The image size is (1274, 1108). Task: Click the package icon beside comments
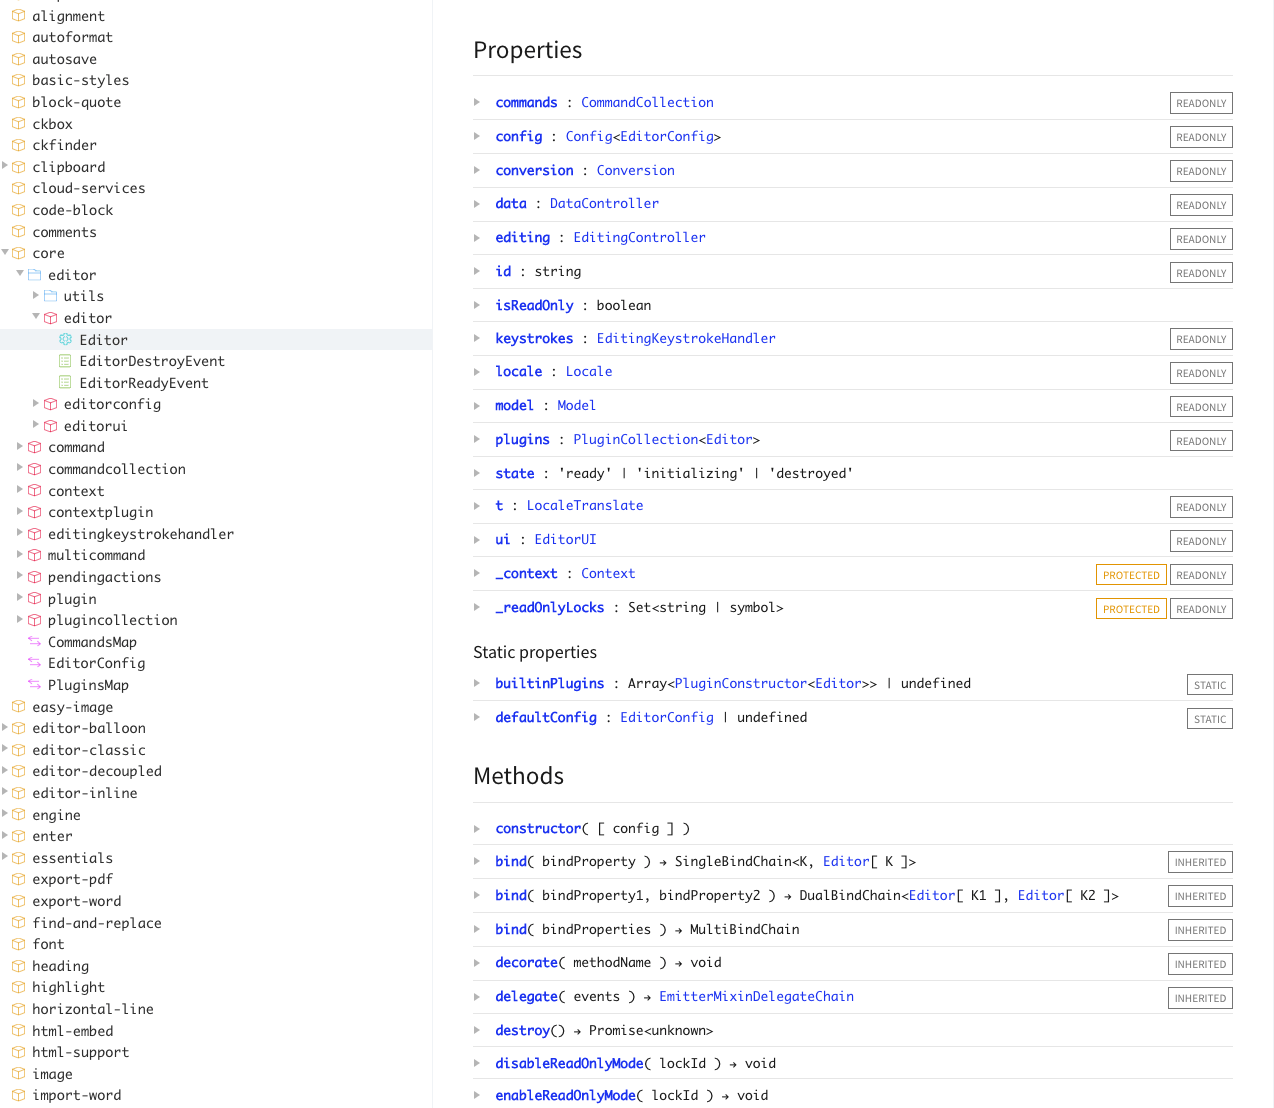pyautogui.click(x=18, y=232)
